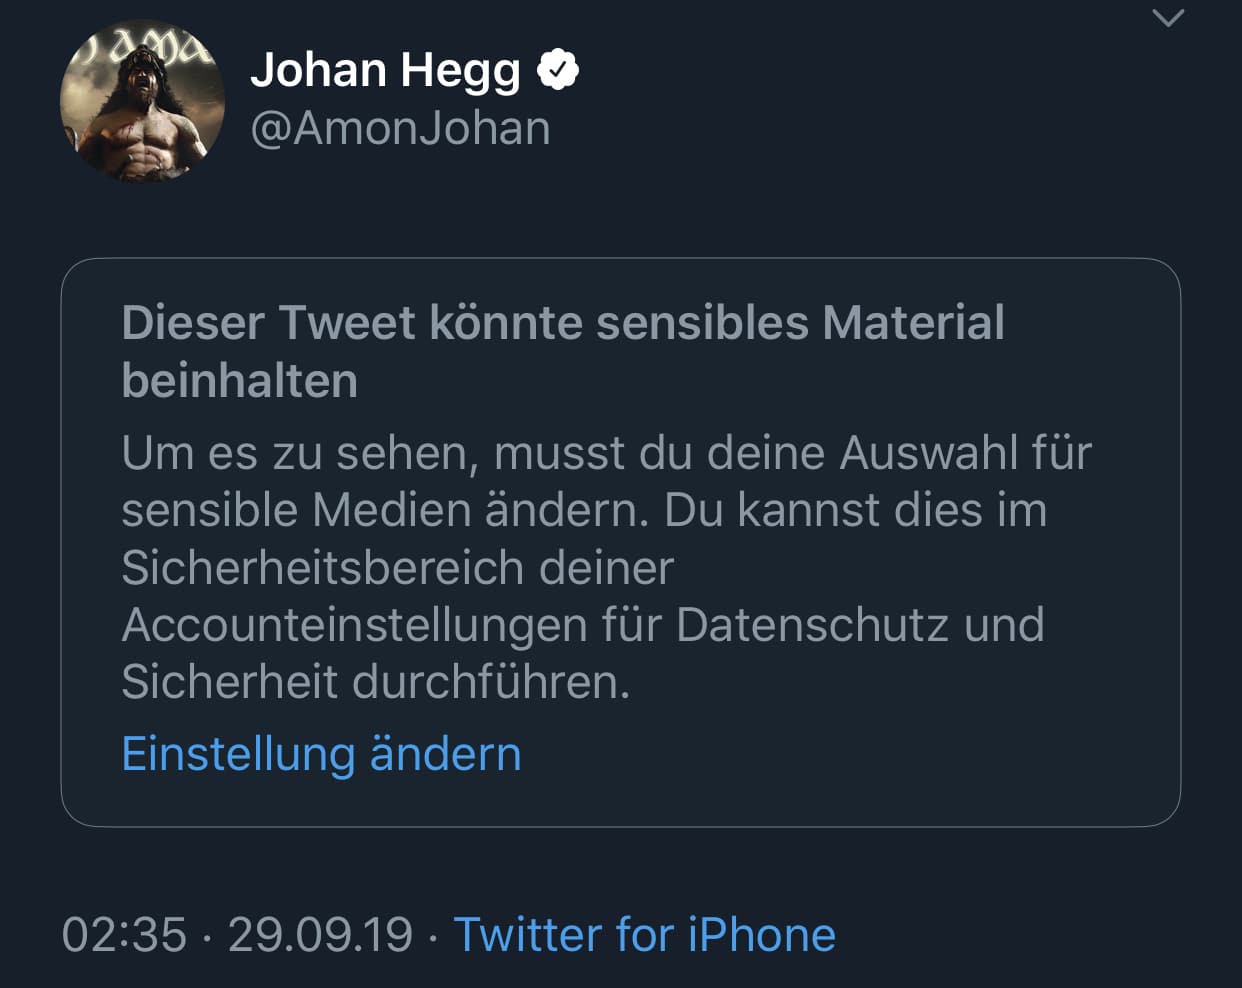Click the words 'Datenschutz und' in the warning

pos(860,625)
